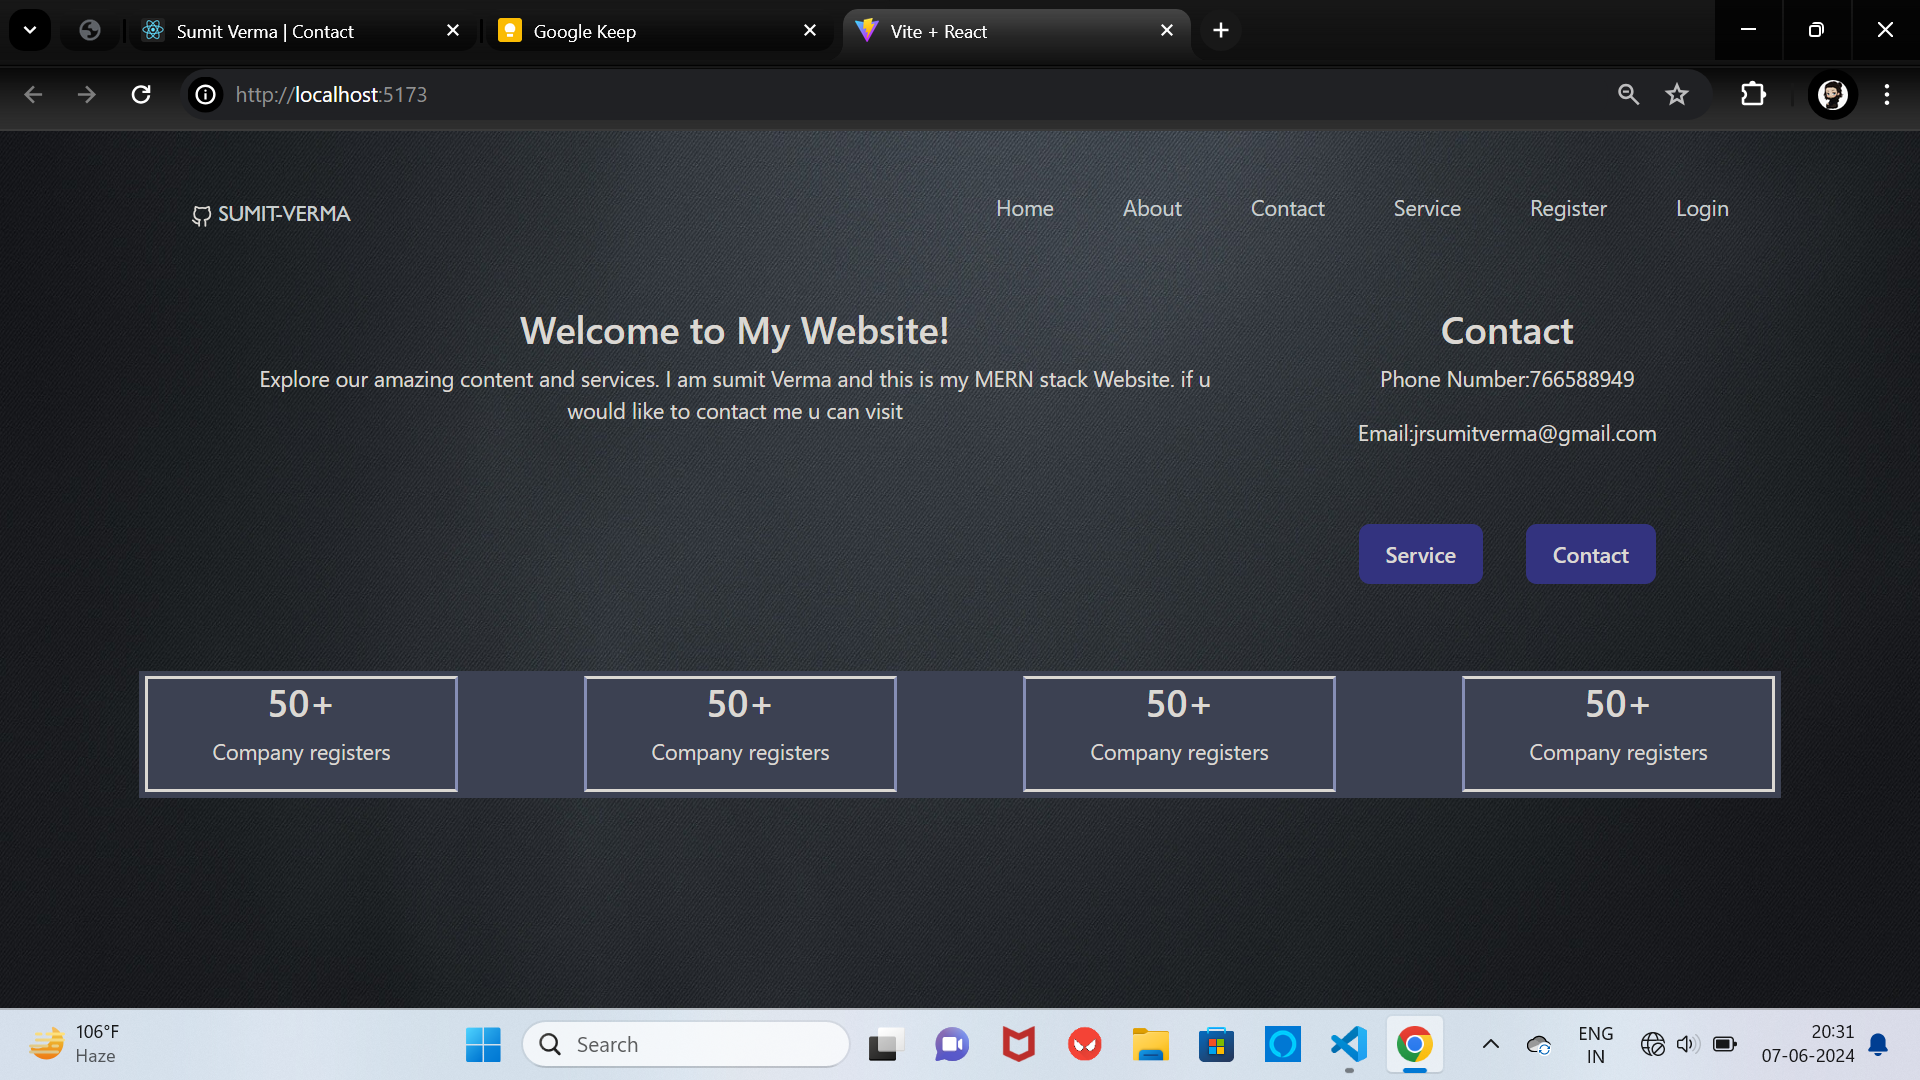Open the browser zoom magnifier icon
Image resolution: width=1920 pixels, height=1080 pixels.
point(1628,94)
